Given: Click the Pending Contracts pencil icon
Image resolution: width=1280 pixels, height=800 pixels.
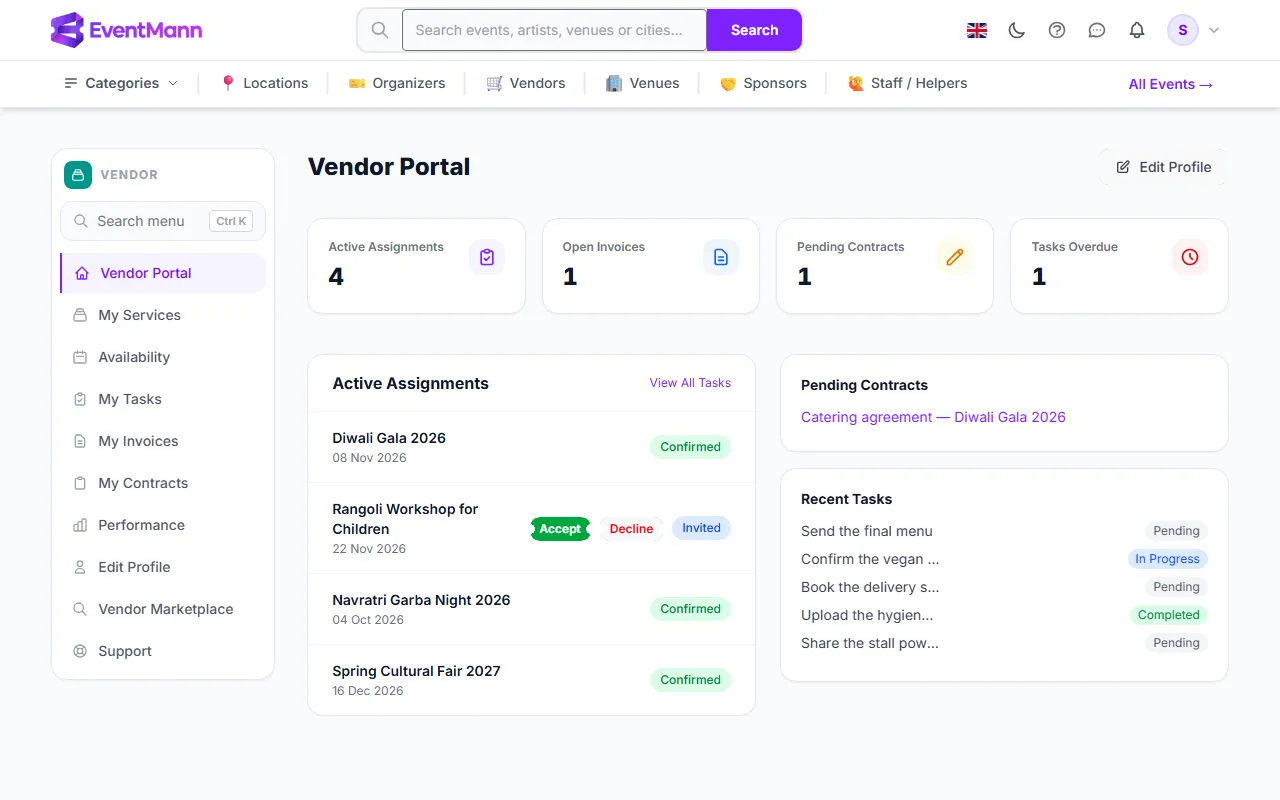Looking at the screenshot, I should point(955,257).
